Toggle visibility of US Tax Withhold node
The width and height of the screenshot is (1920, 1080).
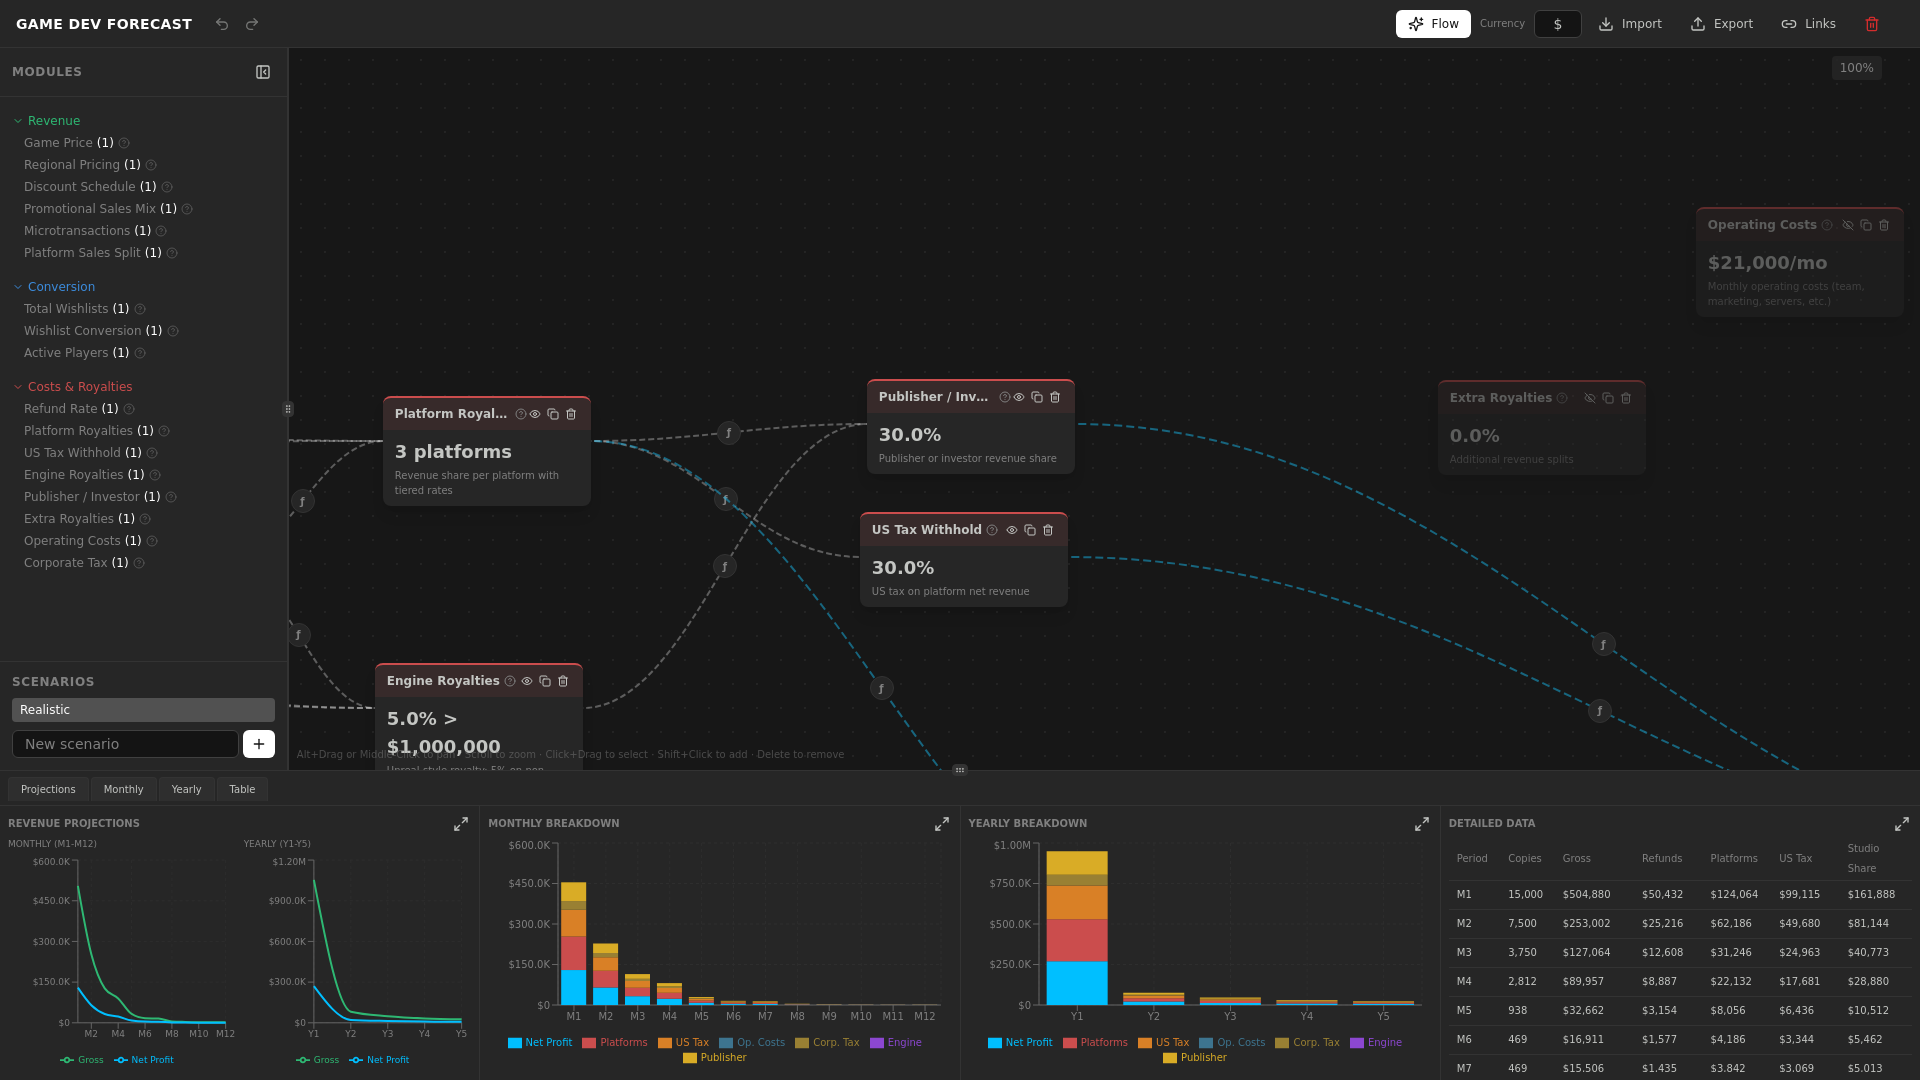pos(1012,530)
